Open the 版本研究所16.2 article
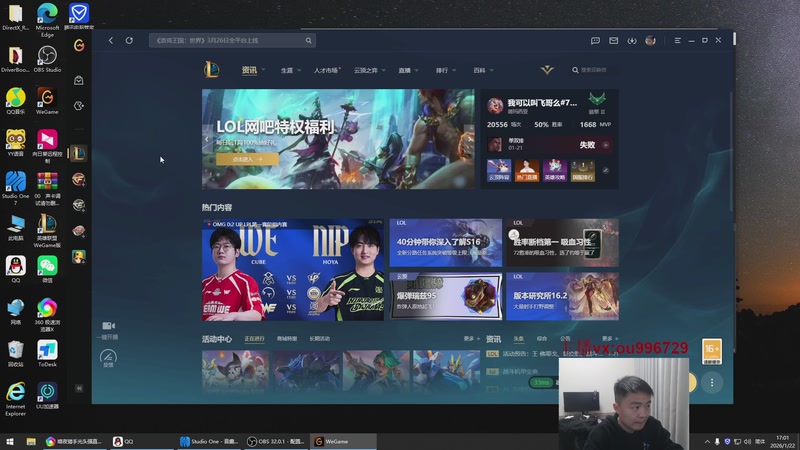 pyautogui.click(x=562, y=296)
